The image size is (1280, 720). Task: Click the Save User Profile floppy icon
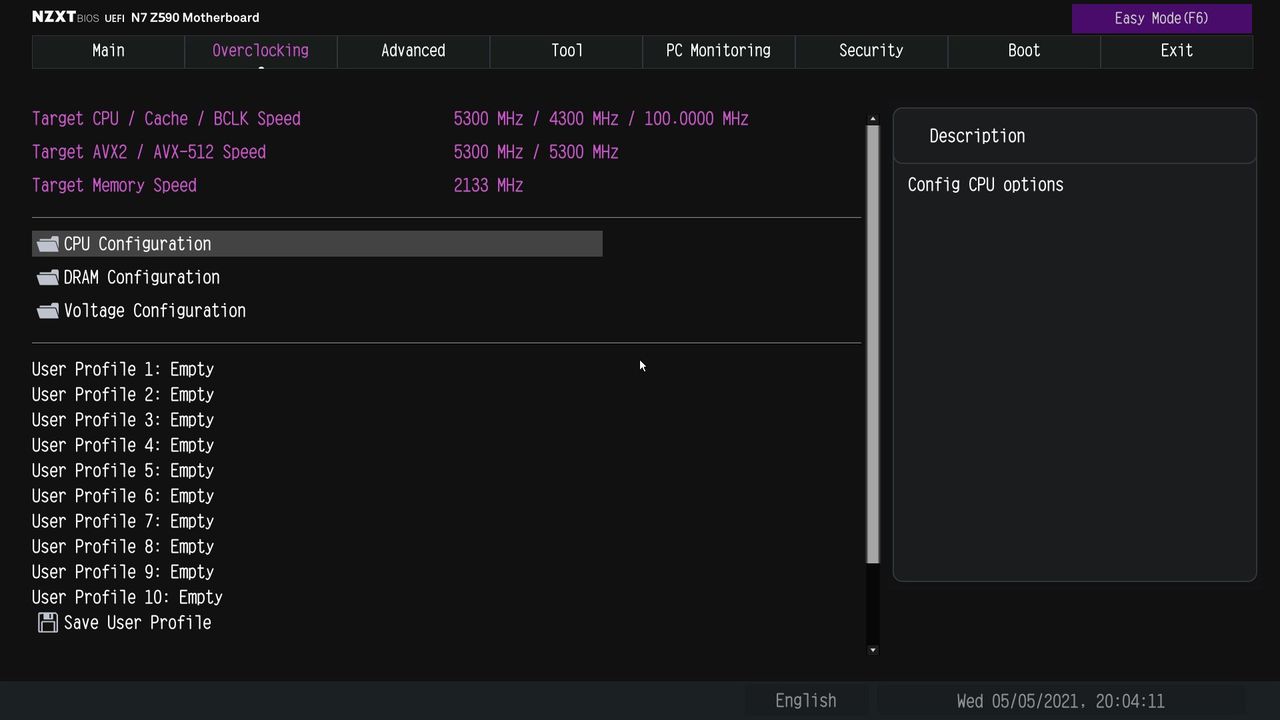click(47, 623)
